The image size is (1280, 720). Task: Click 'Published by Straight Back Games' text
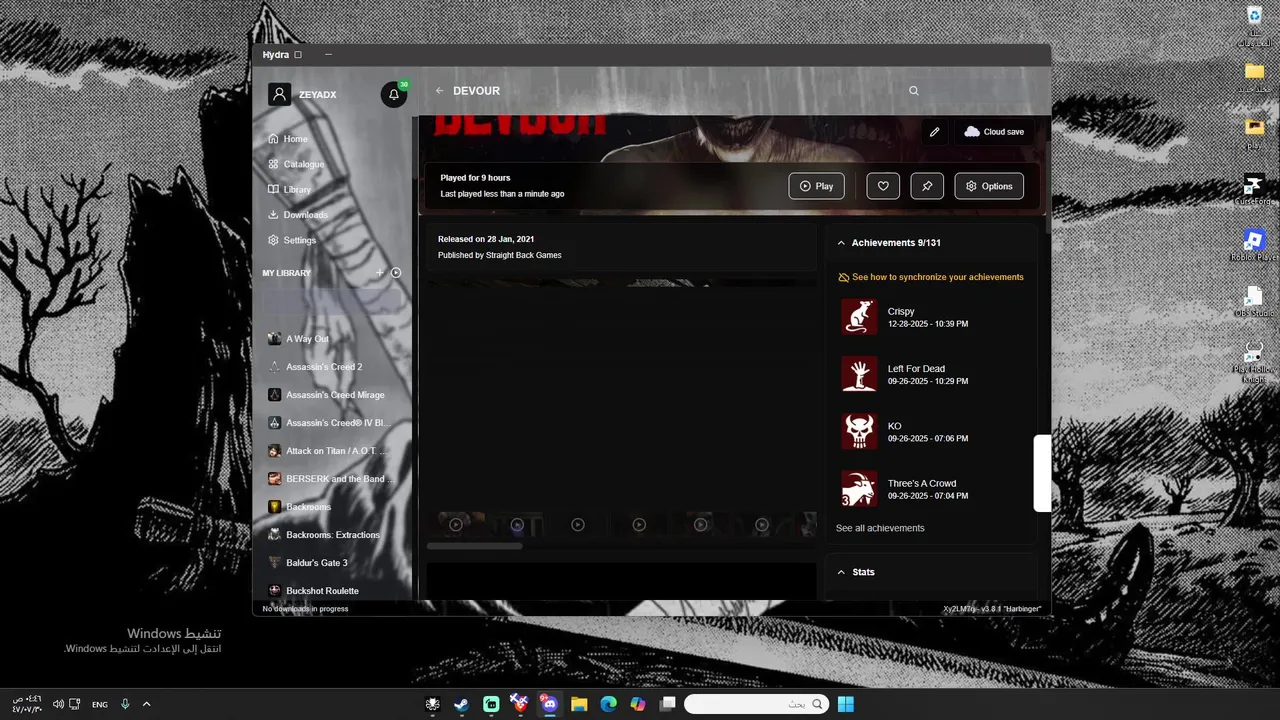[500, 255]
